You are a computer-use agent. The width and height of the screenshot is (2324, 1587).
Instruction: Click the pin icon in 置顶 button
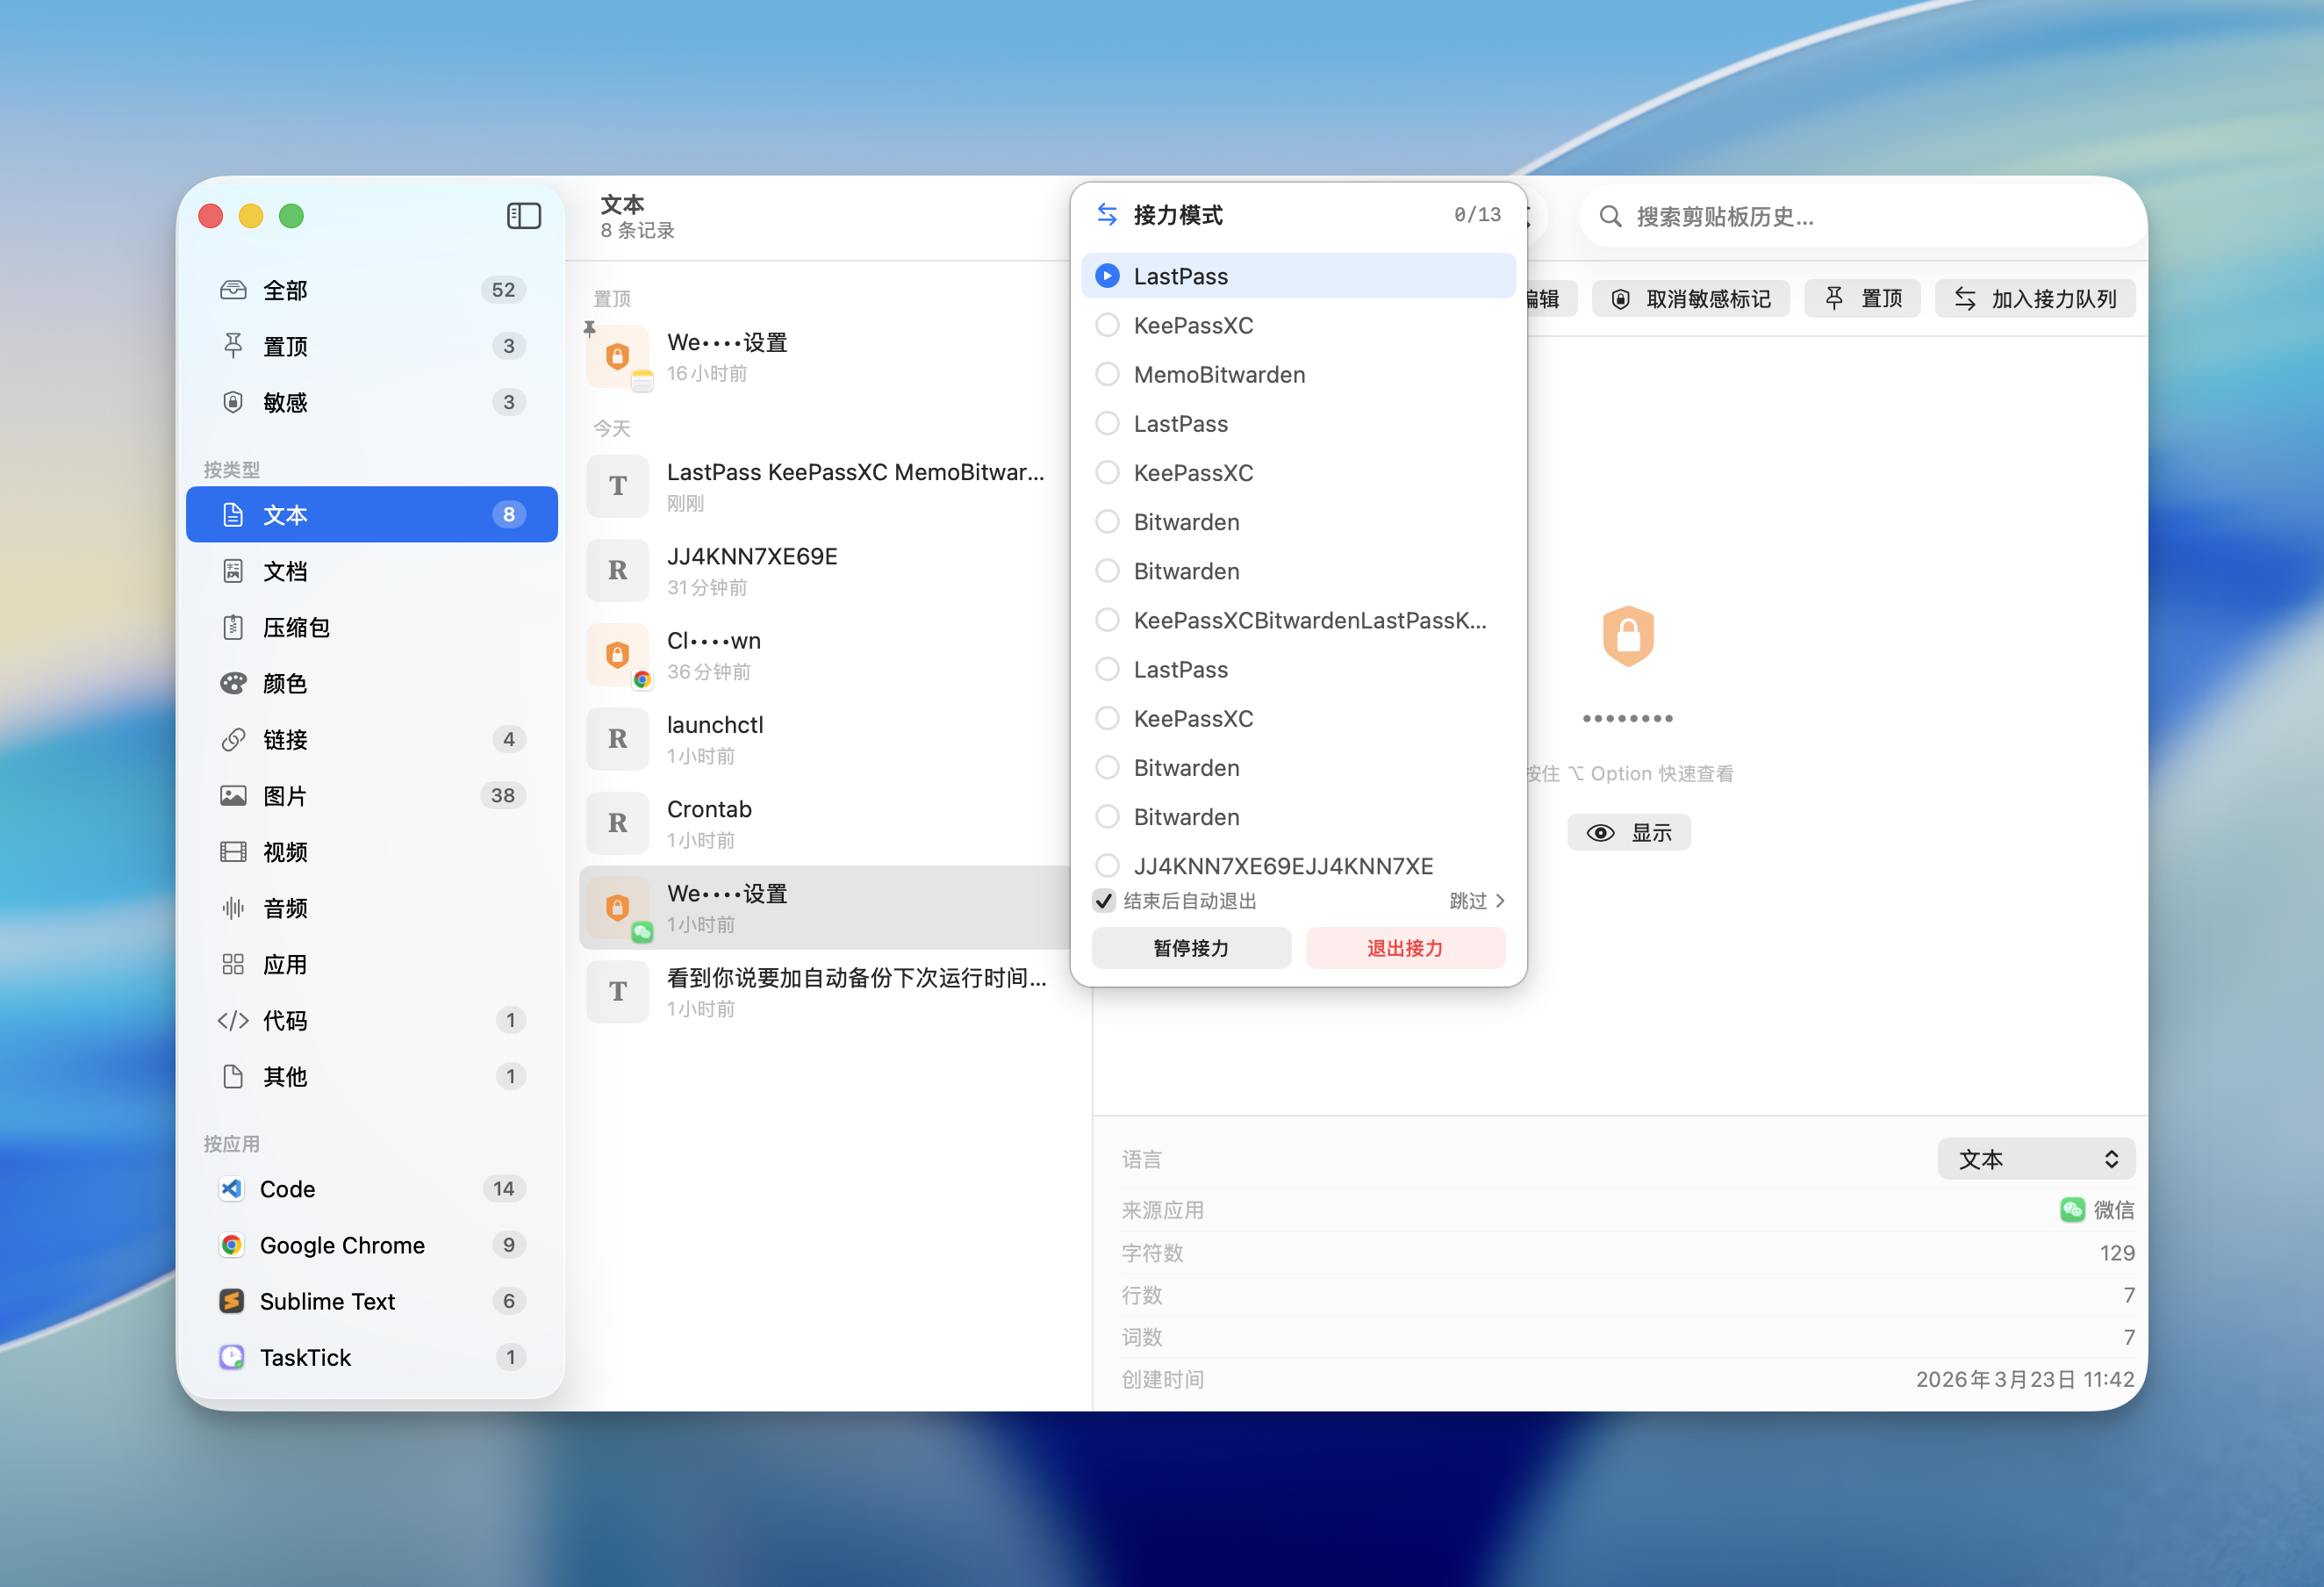tap(1834, 299)
